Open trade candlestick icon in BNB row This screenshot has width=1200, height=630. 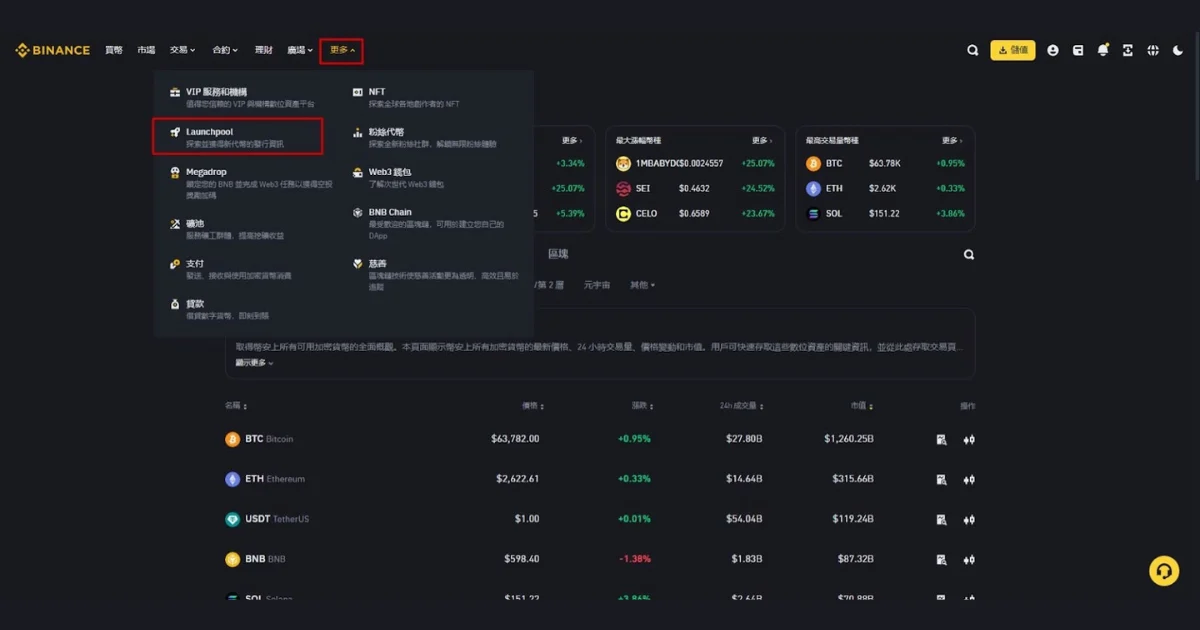(969, 559)
